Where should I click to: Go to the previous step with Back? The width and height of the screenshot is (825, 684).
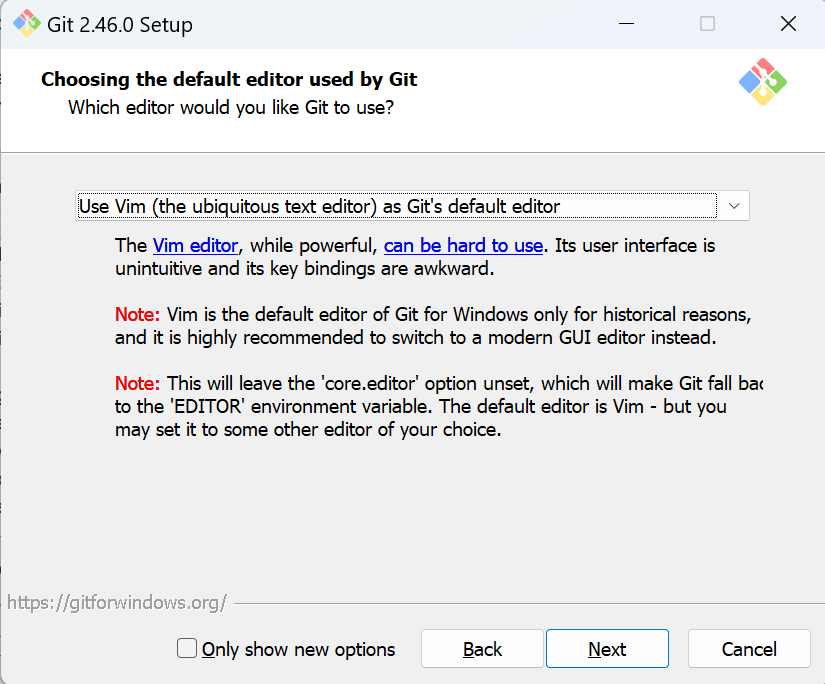[x=482, y=649]
